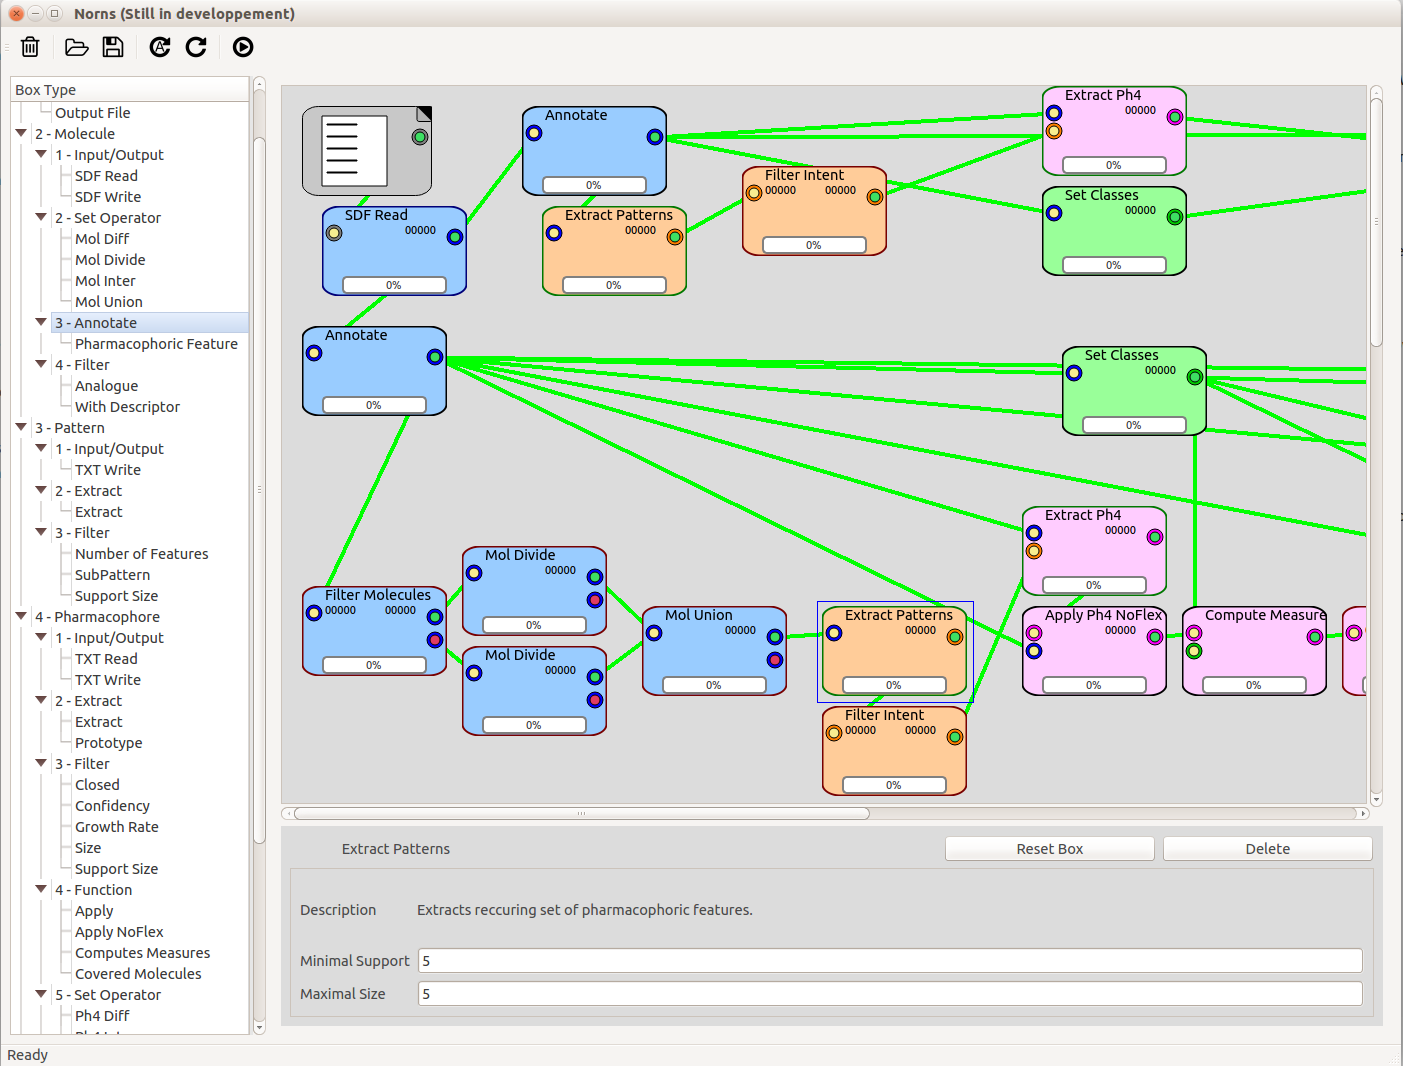Click the run play circle icon
Image resolution: width=1403 pixels, height=1066 pixels.
tap(243, 47)
